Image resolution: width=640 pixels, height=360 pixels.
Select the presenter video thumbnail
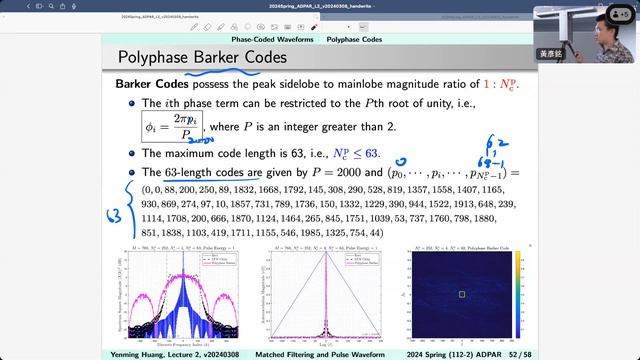point(584,35)
